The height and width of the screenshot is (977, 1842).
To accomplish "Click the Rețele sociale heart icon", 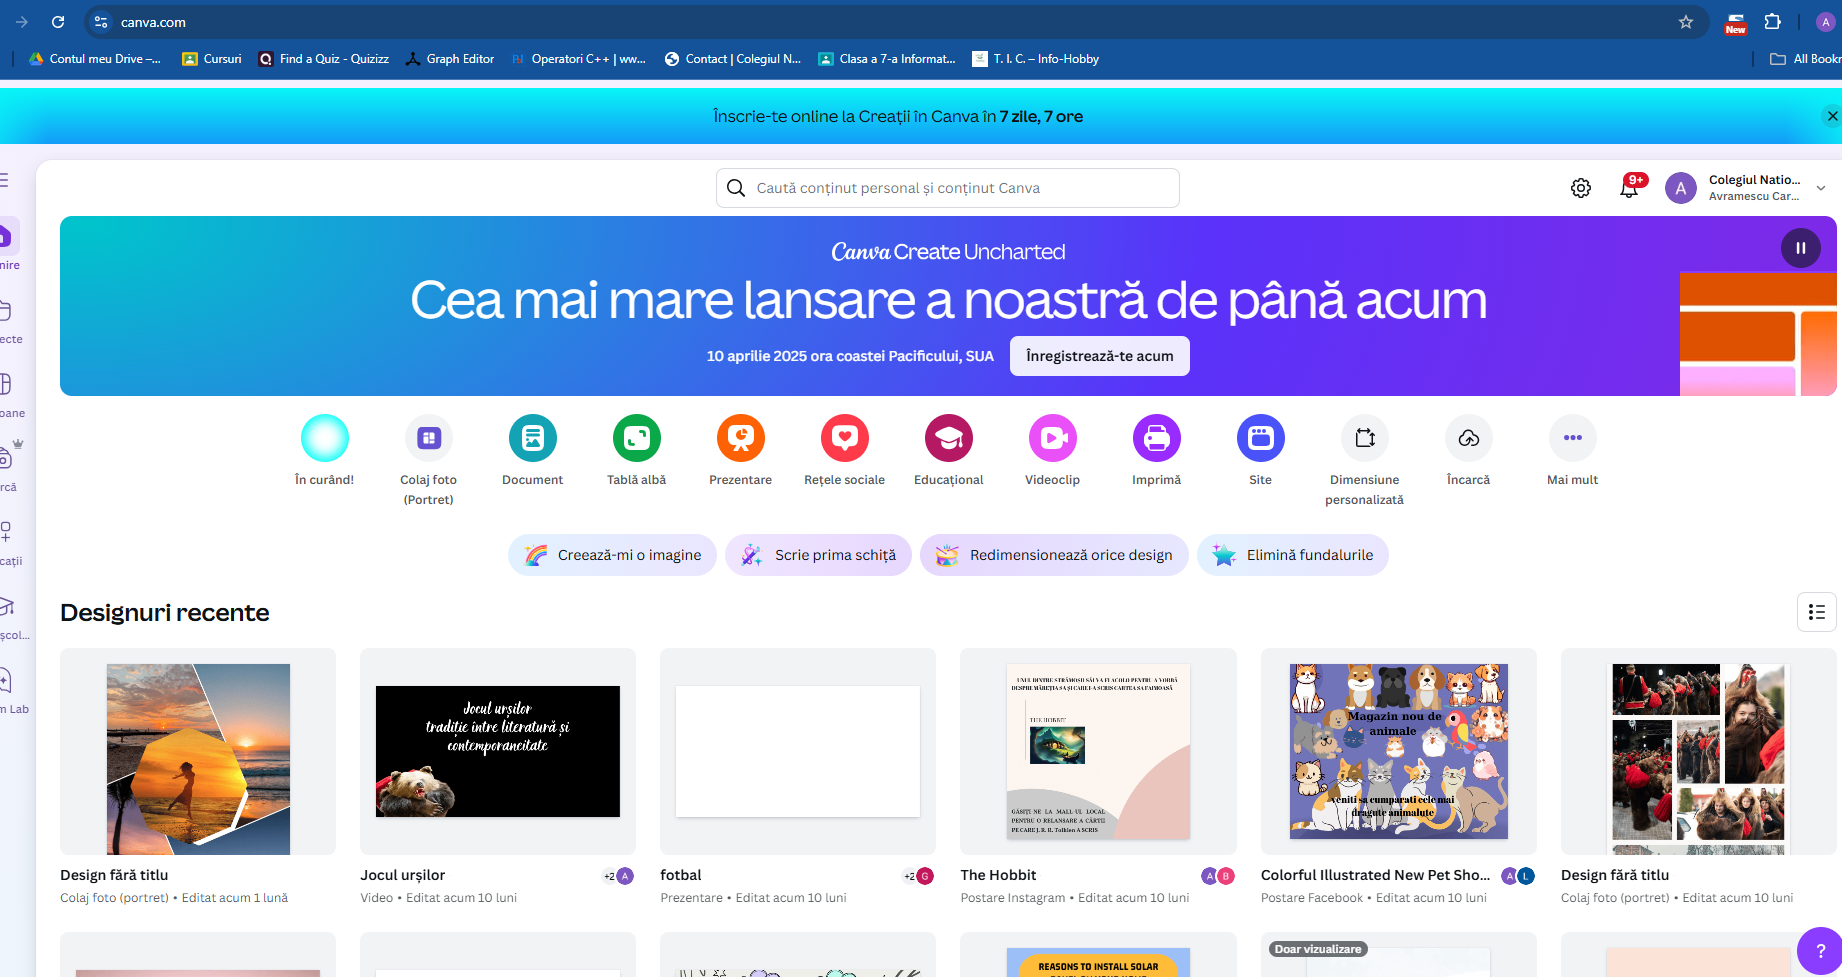I will [x=844, y=438].
